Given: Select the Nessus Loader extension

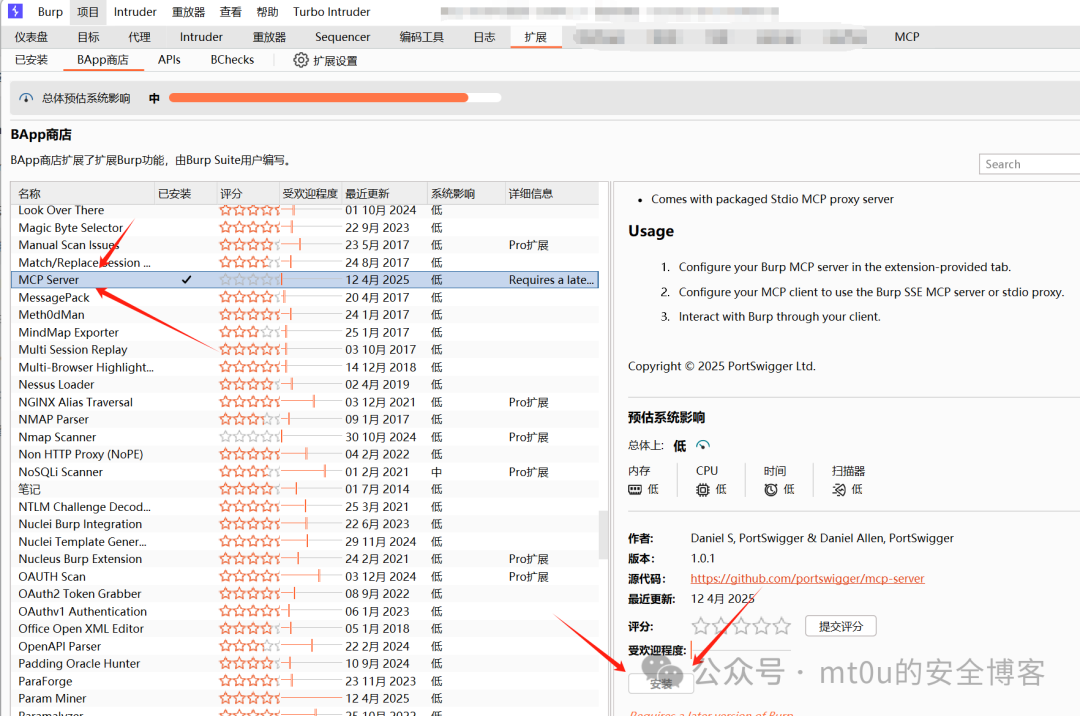Looking at the screenshot, I should 304,384.
